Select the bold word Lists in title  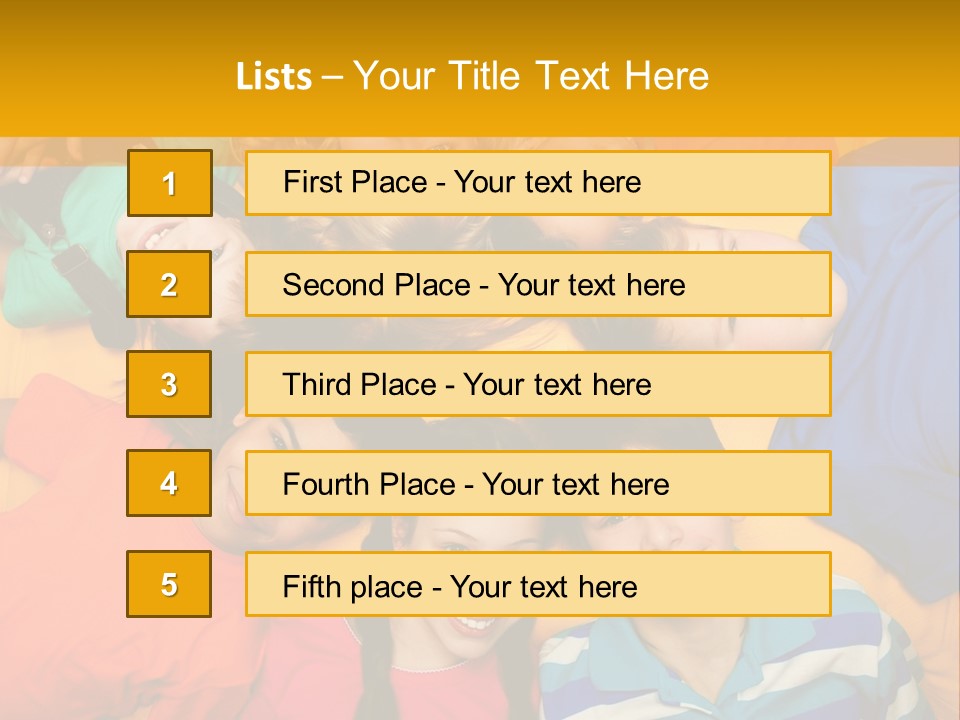coord(274,77)
